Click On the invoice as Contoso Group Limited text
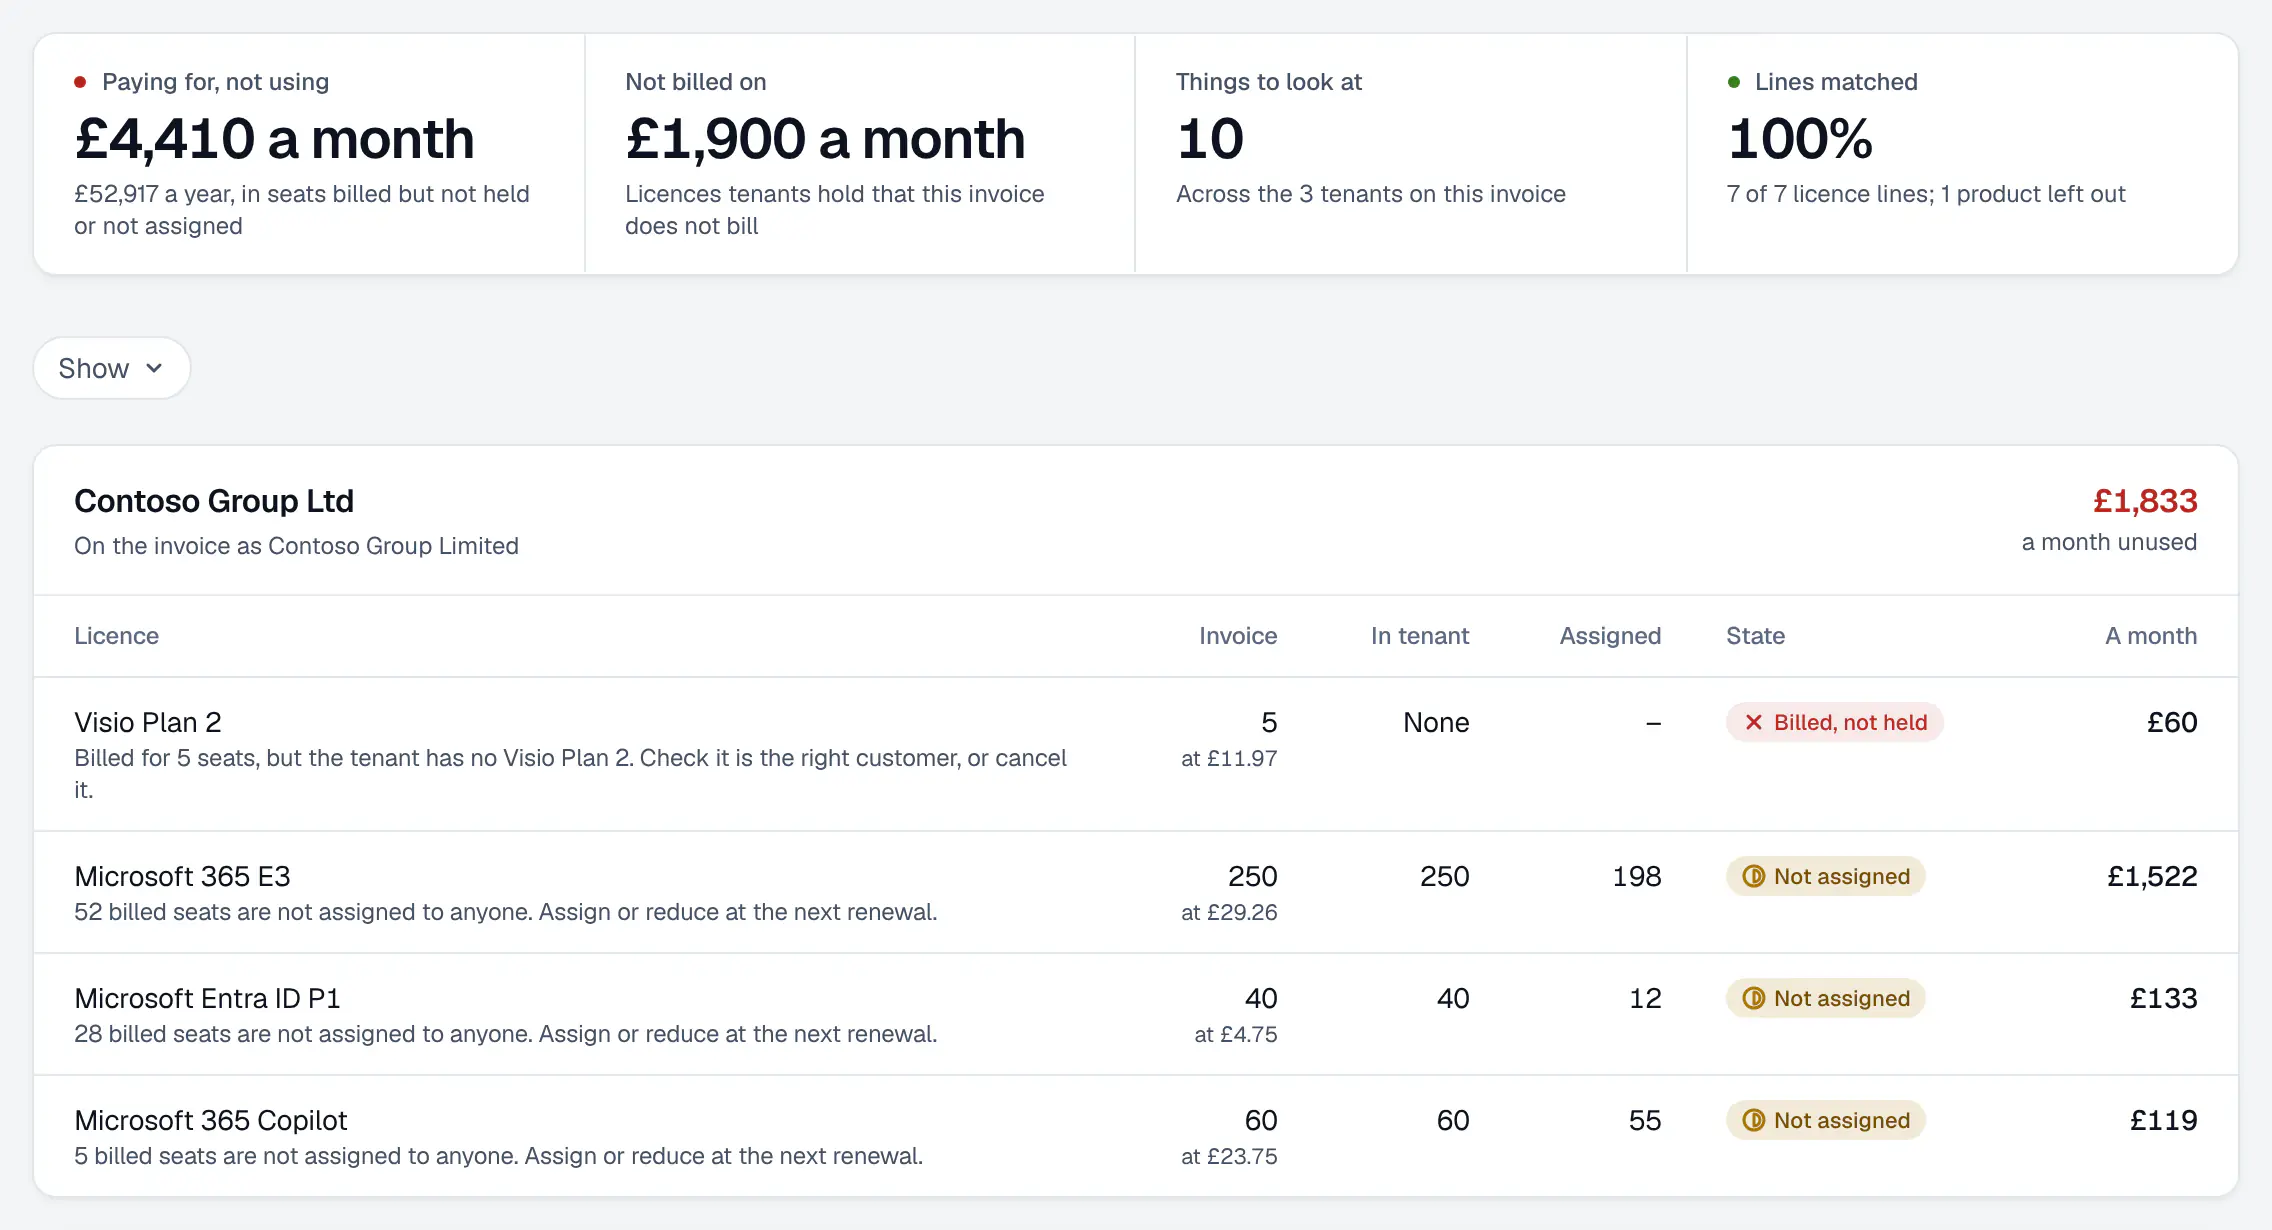Viewport: 2272px width, 1230px height. (296, 546)
